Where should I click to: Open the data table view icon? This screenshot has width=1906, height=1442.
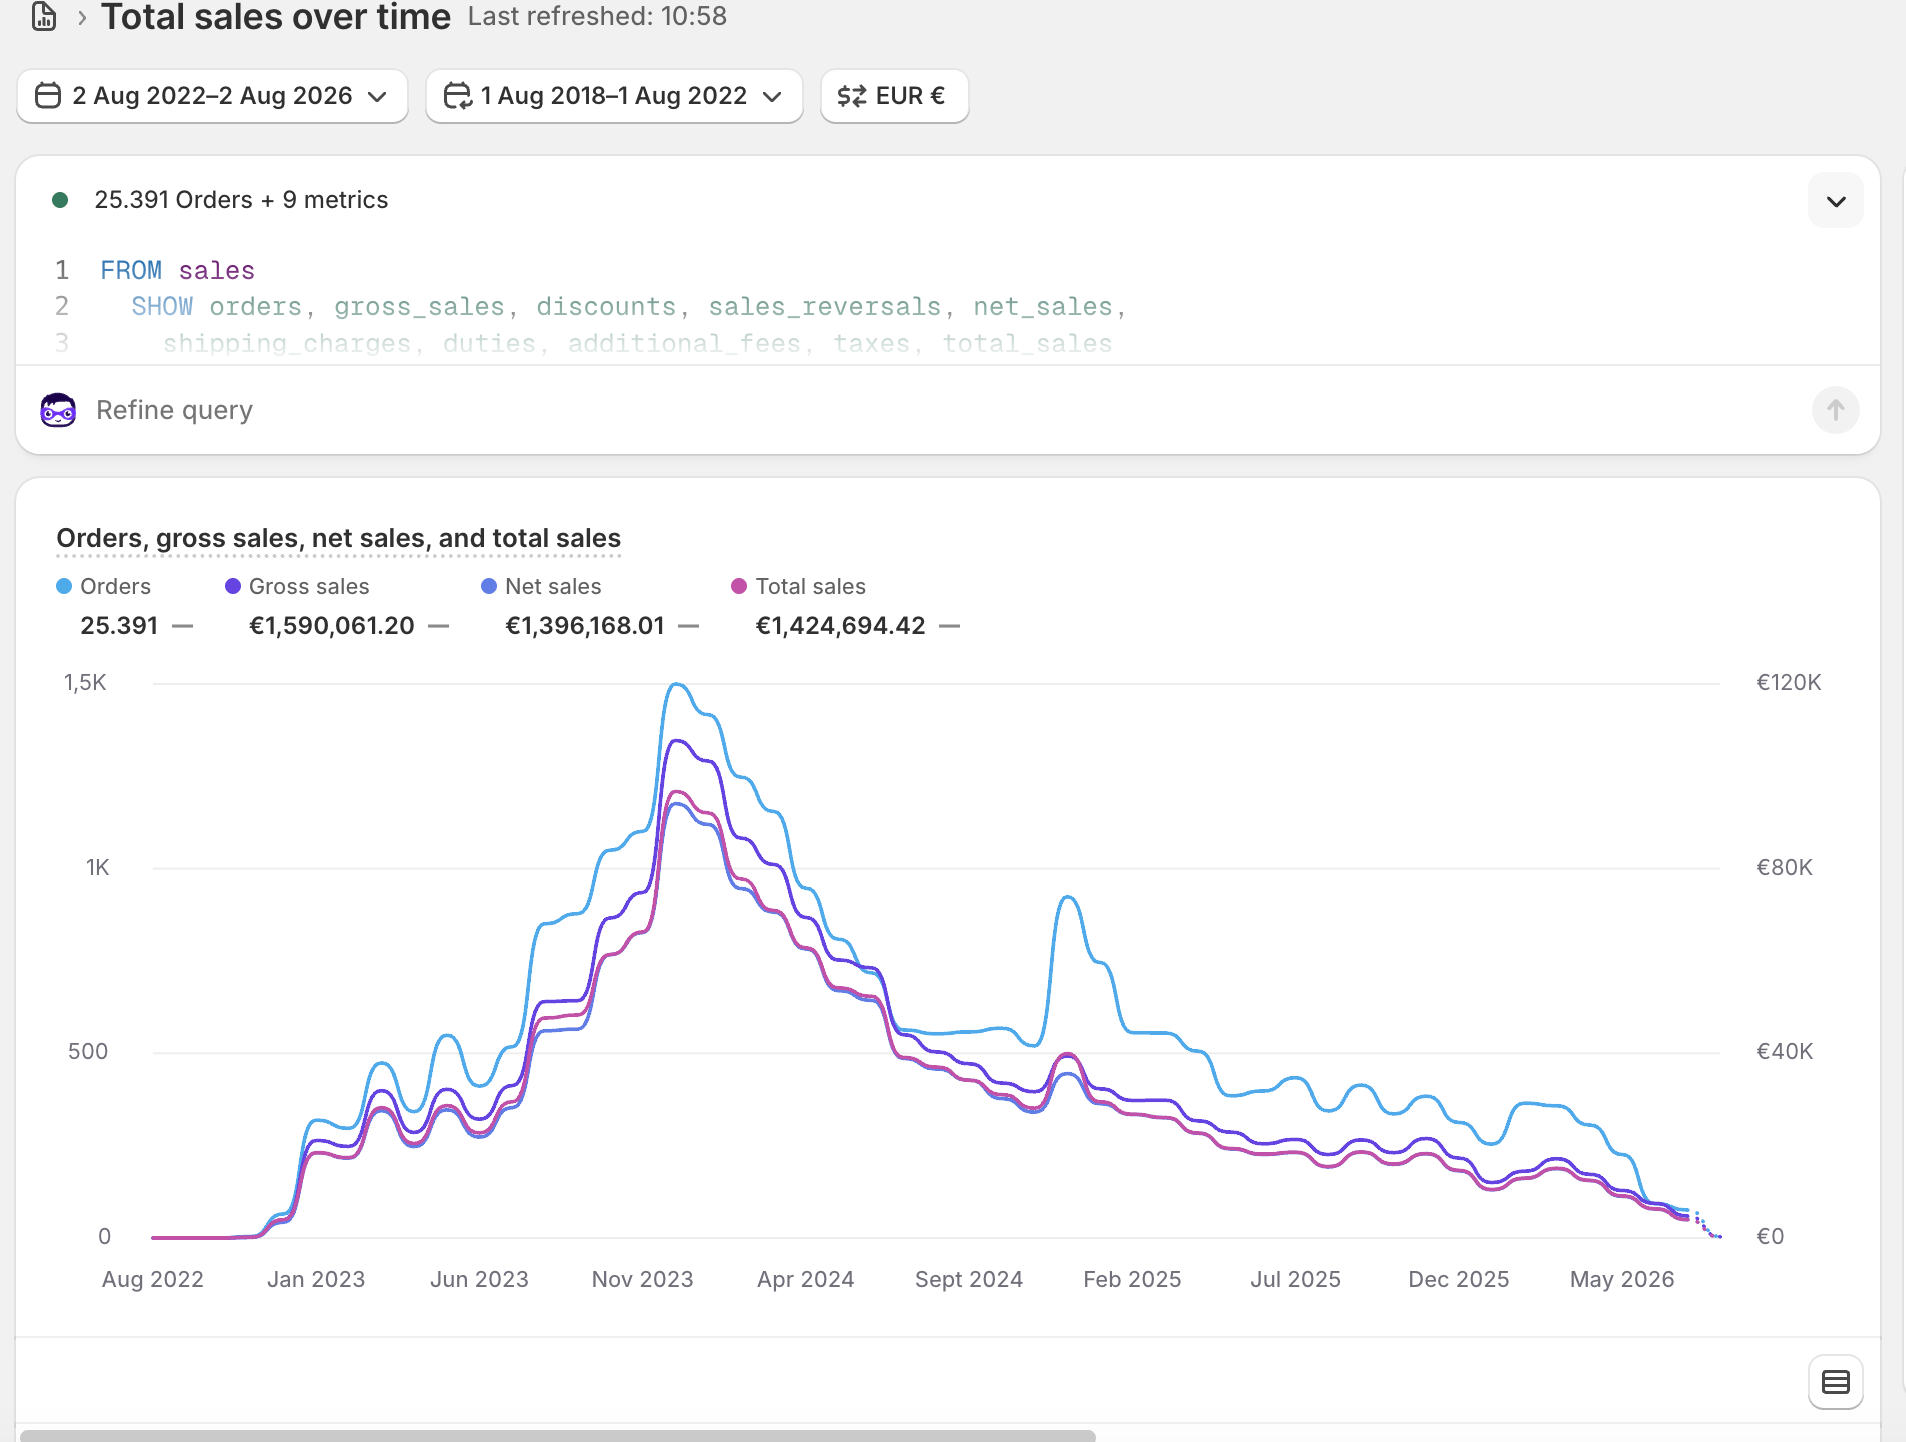click(x=1835, y=1382)
